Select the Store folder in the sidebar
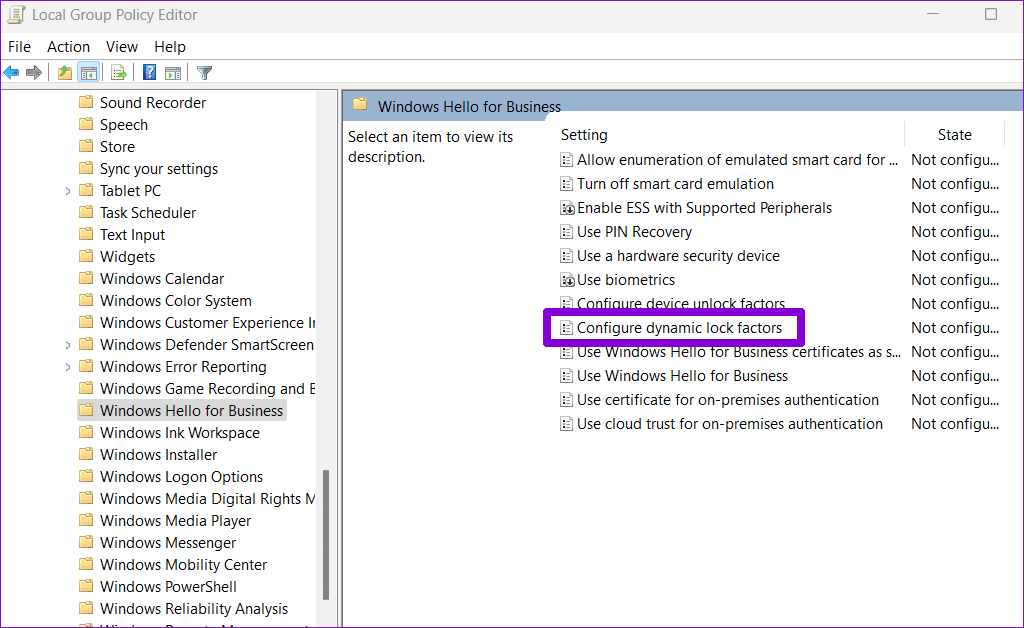The width and height of the screenshot is (1024, 628). [x=117, y=146]
